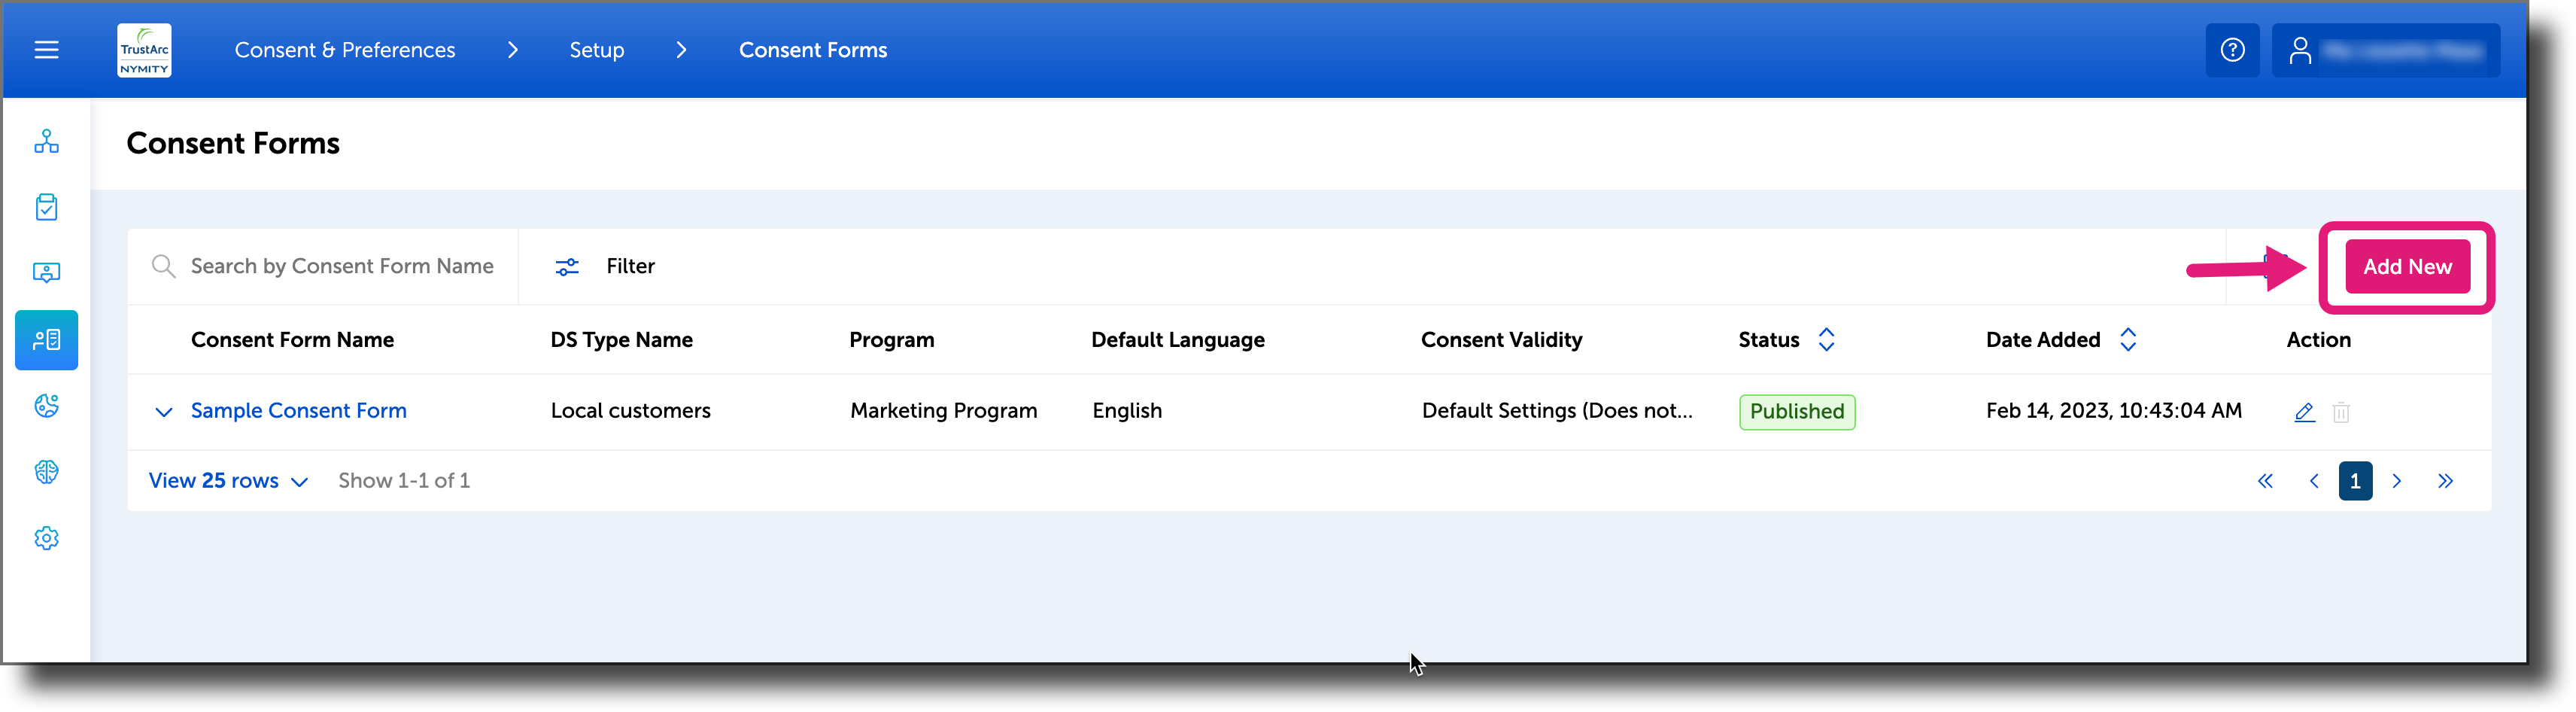Open the settings gear in sidebar
Screen dimensions: 2576x712
point(46,537)
